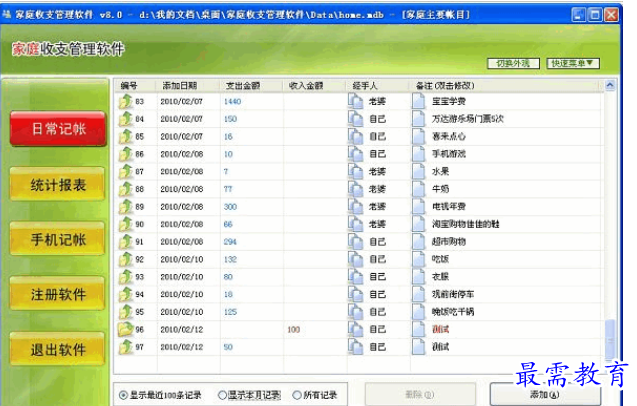
Task: Open 注册软件 section
Action: coord(58,294)
